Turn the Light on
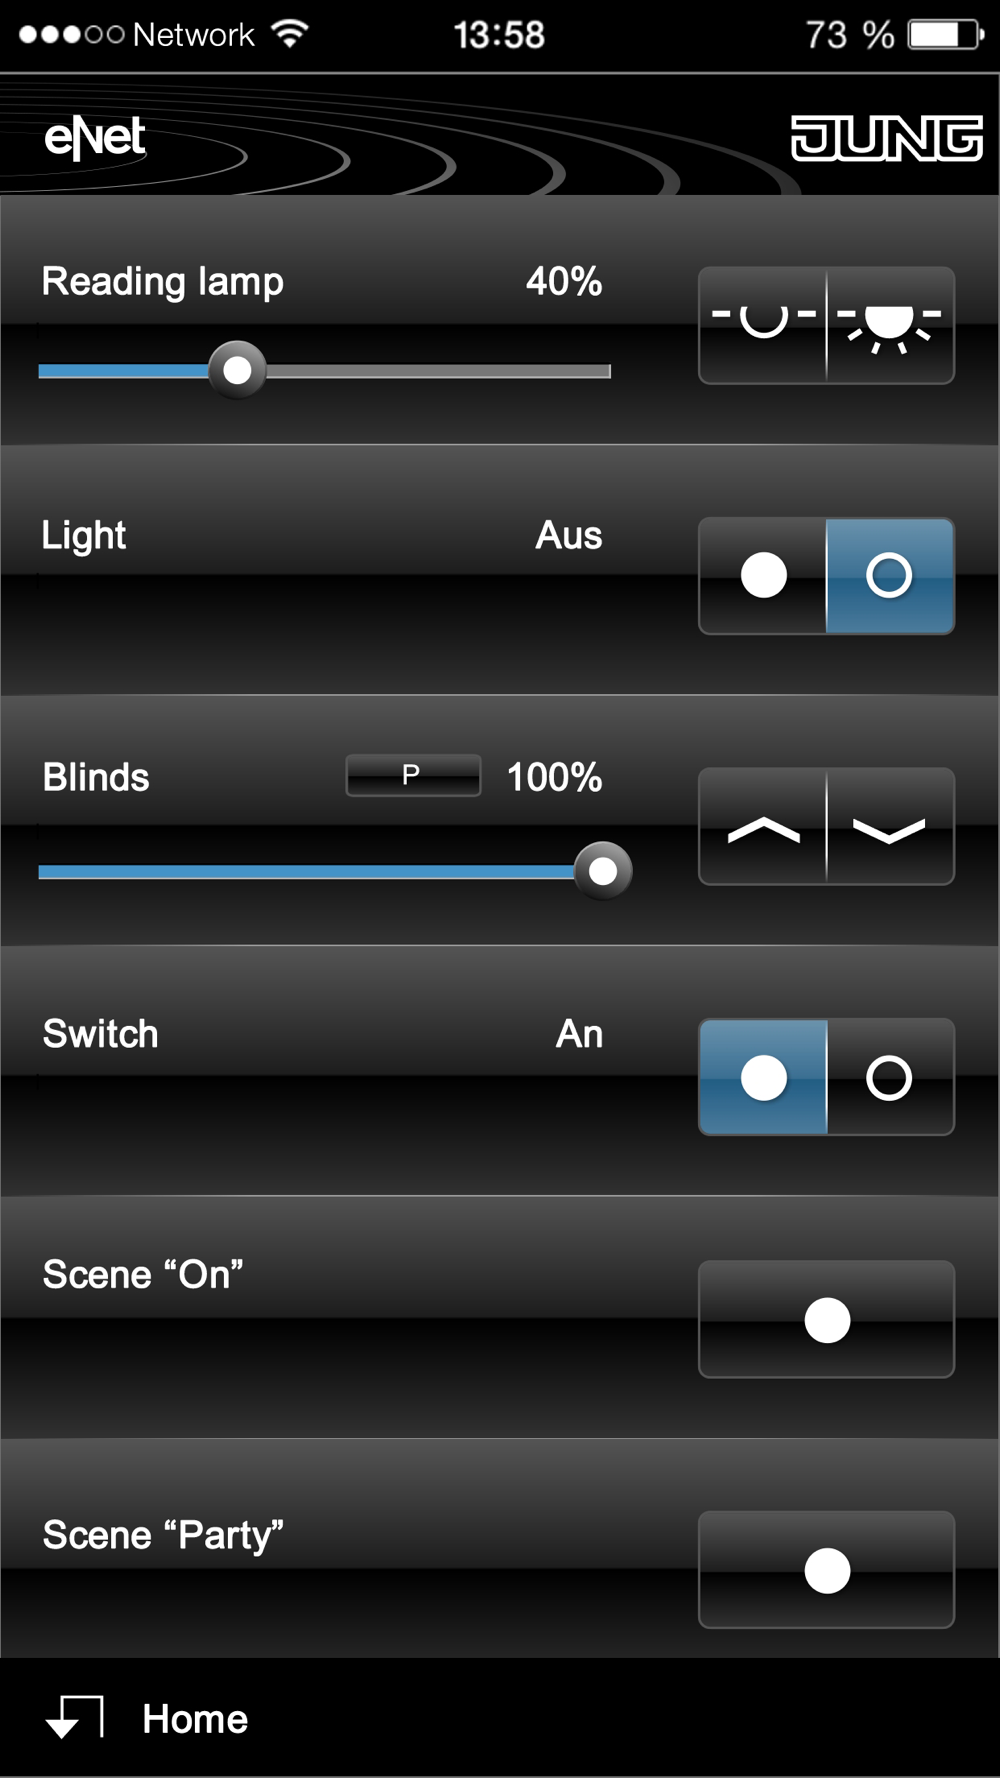This screenshot has height=1778, width=1000. (x=763, y=576)
